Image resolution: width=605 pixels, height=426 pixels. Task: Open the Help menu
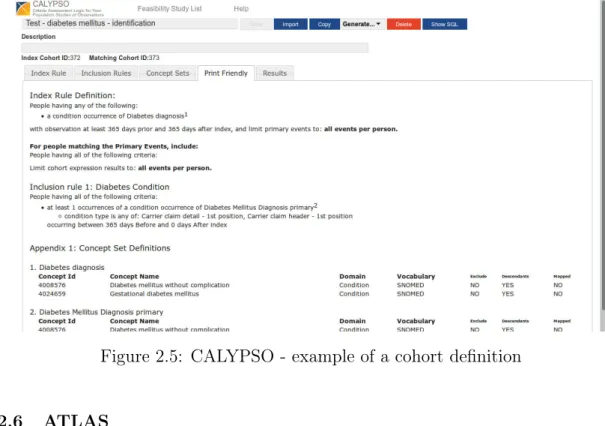pyautogui.click(x=241, y=8)
